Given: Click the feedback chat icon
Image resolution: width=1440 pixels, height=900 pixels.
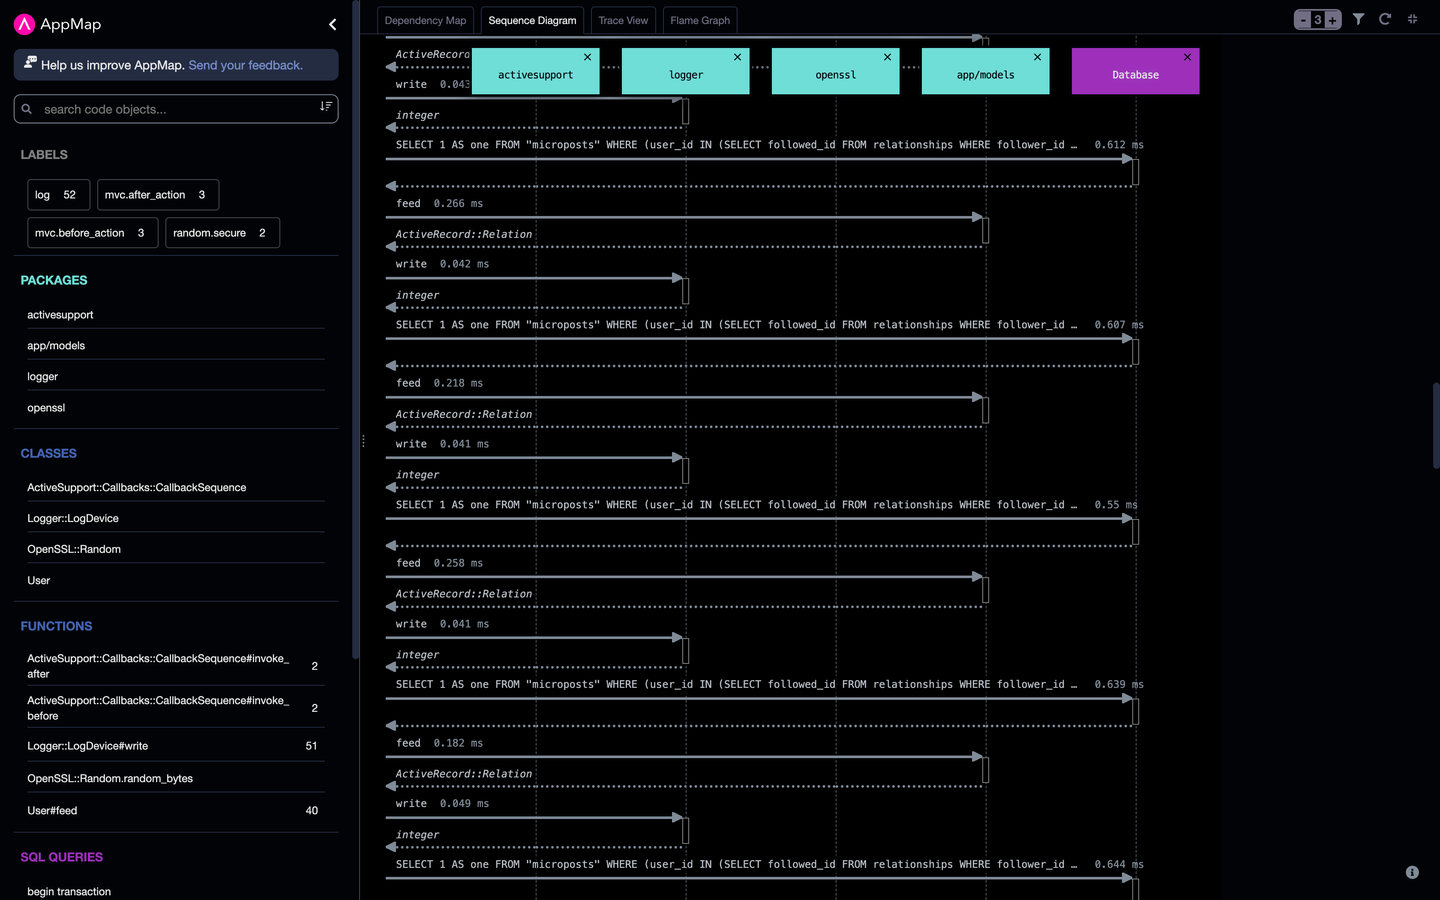Looking at the screenshot, I should click(30, 62).
